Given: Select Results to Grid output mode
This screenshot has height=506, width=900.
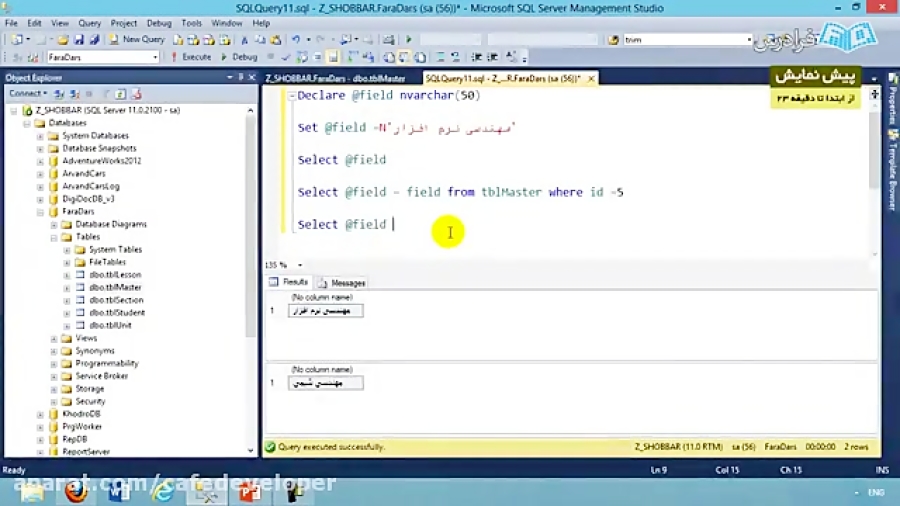Looking at the screenshot, I should coord(404,57).
